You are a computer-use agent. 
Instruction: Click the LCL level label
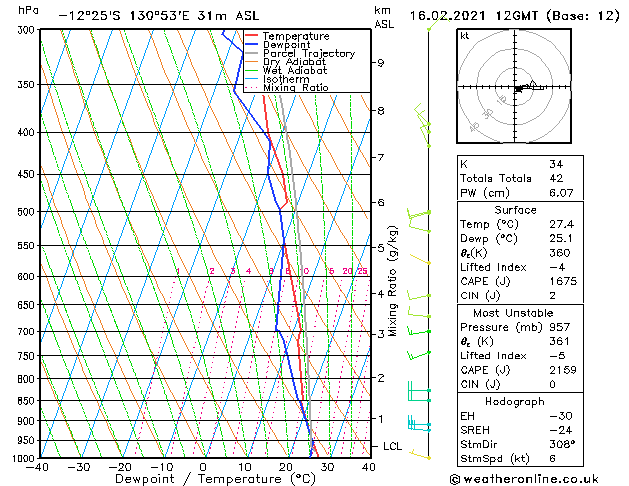[x=392, y=446]
